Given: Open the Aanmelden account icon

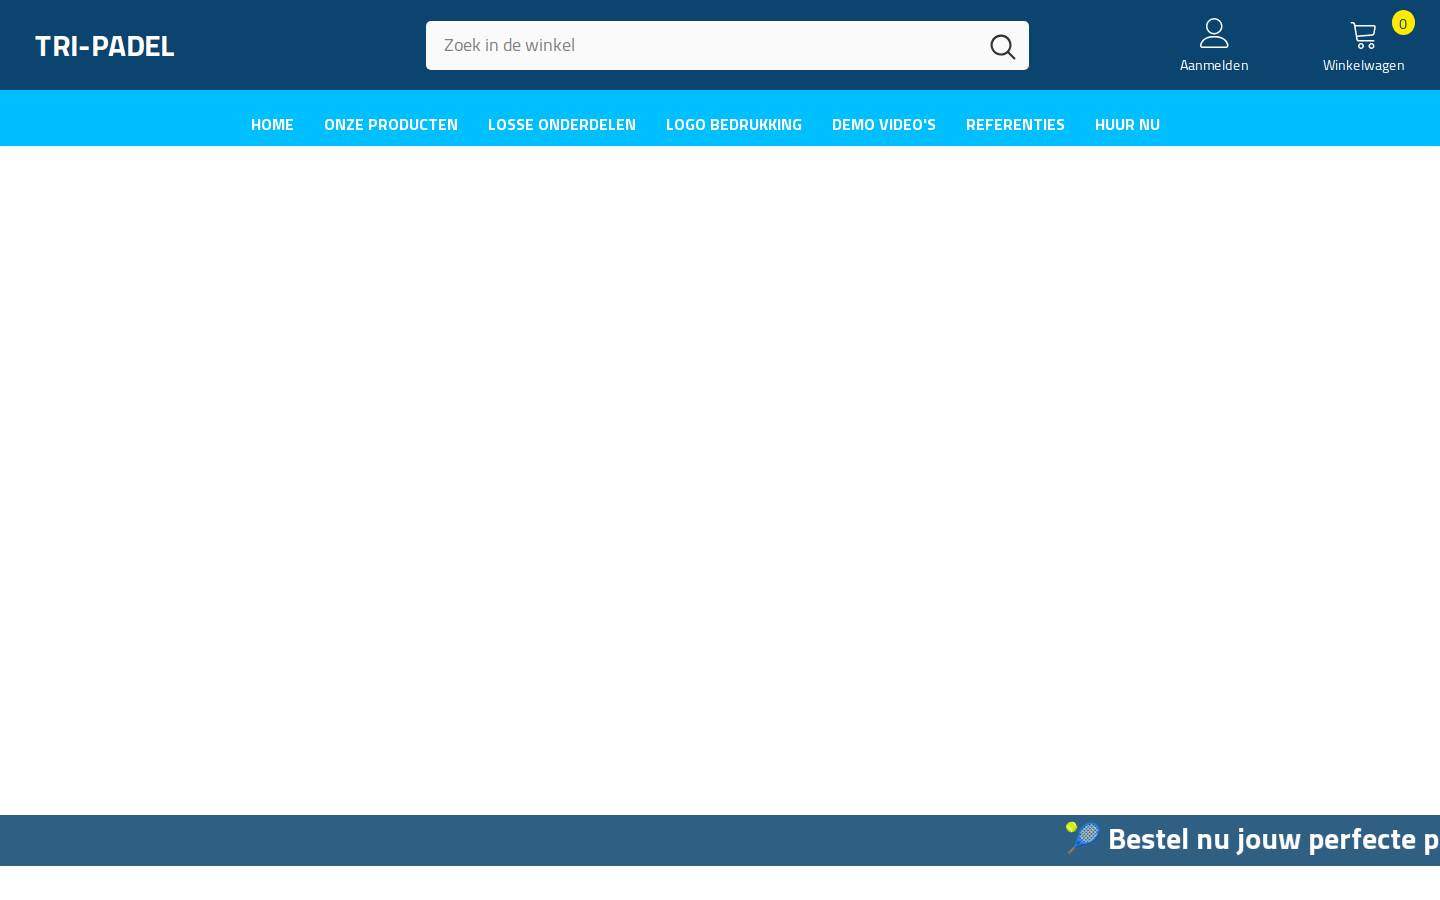Looking at the screenshot, I should 1214,33.
